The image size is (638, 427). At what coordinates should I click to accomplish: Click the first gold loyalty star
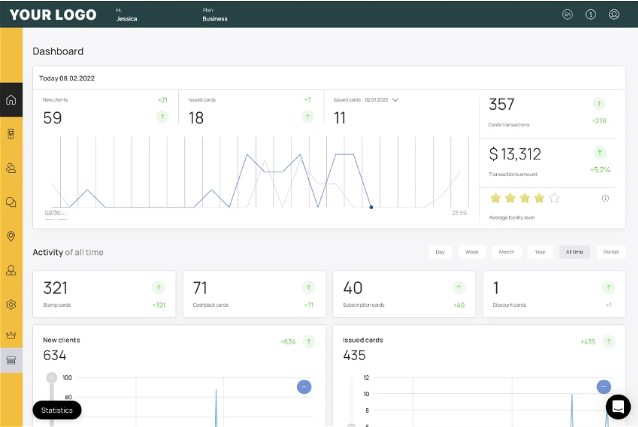[x=495, y=198]
